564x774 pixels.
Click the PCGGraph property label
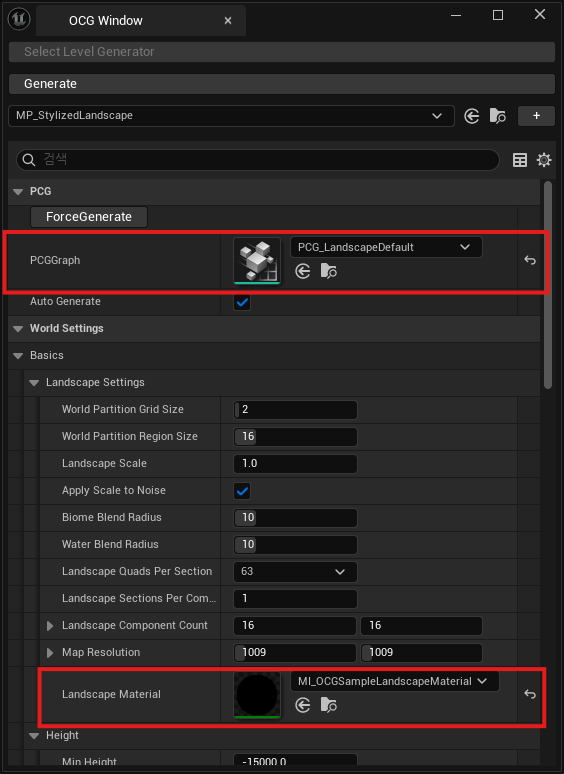pos(55,261)
